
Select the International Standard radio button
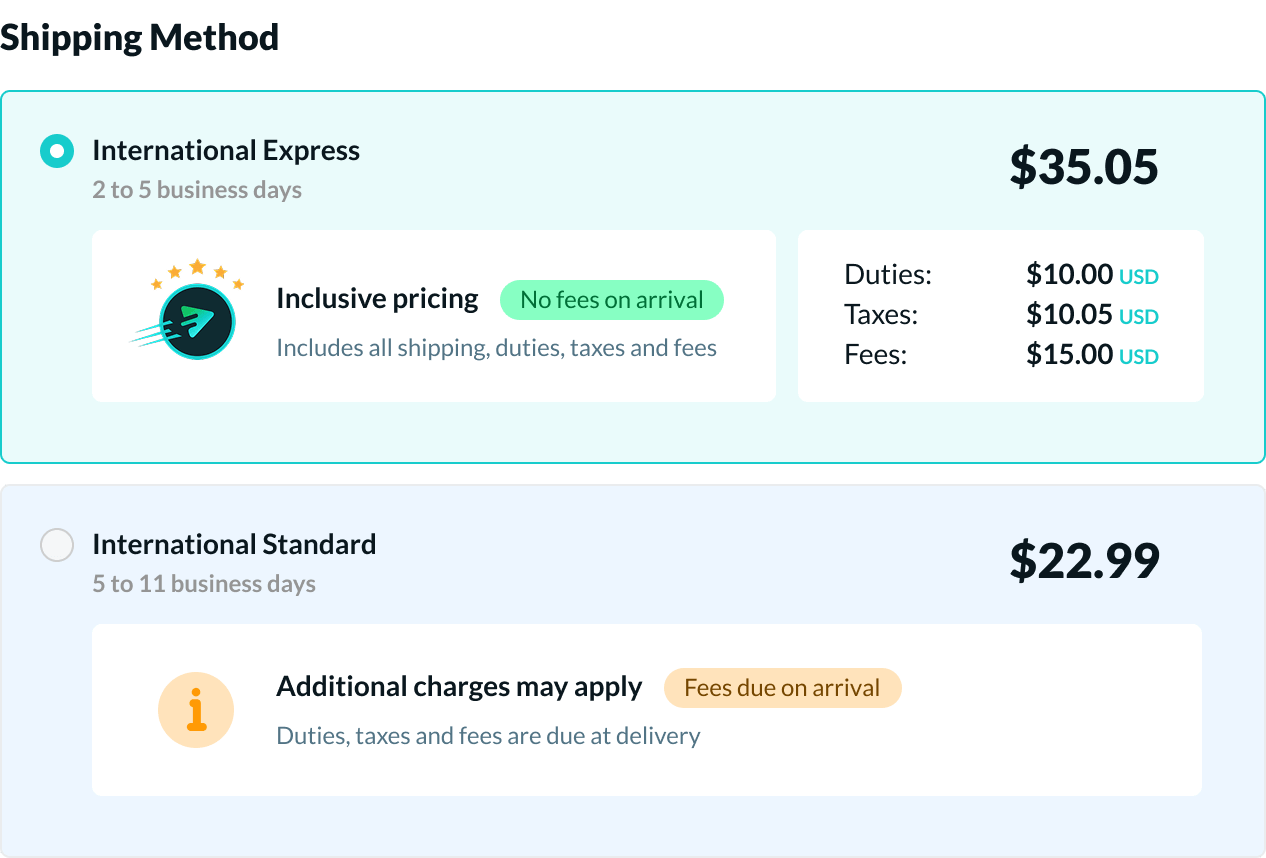(x=57, y=545)
